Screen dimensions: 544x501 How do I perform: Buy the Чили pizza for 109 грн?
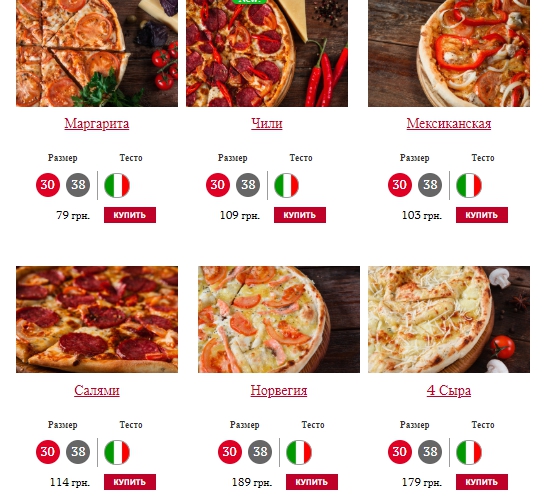300,215
